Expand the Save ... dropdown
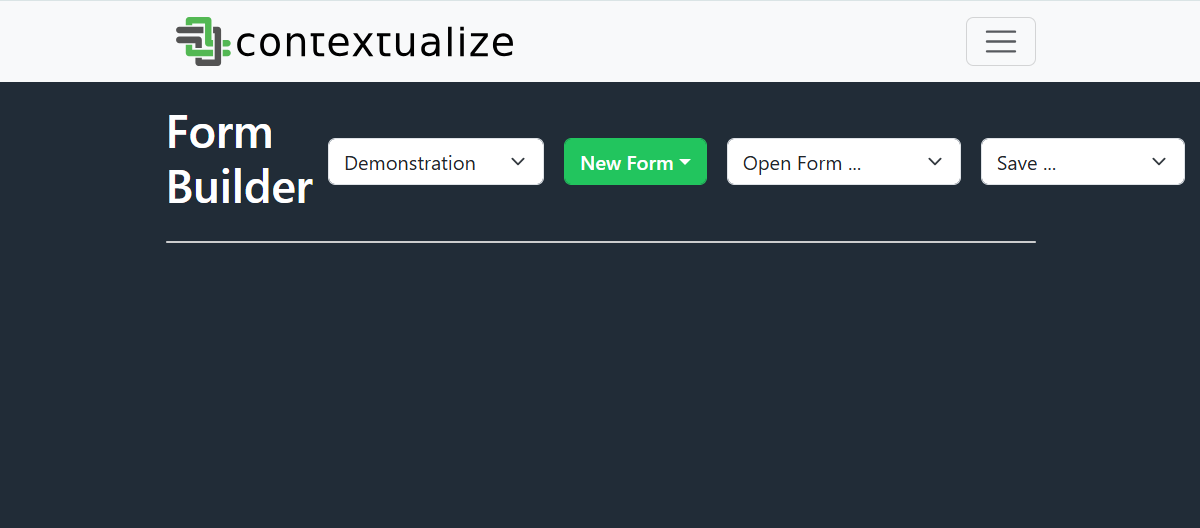Viewport: 1200px width, 528px height. pyautogui.click(x=1083, y=161)
